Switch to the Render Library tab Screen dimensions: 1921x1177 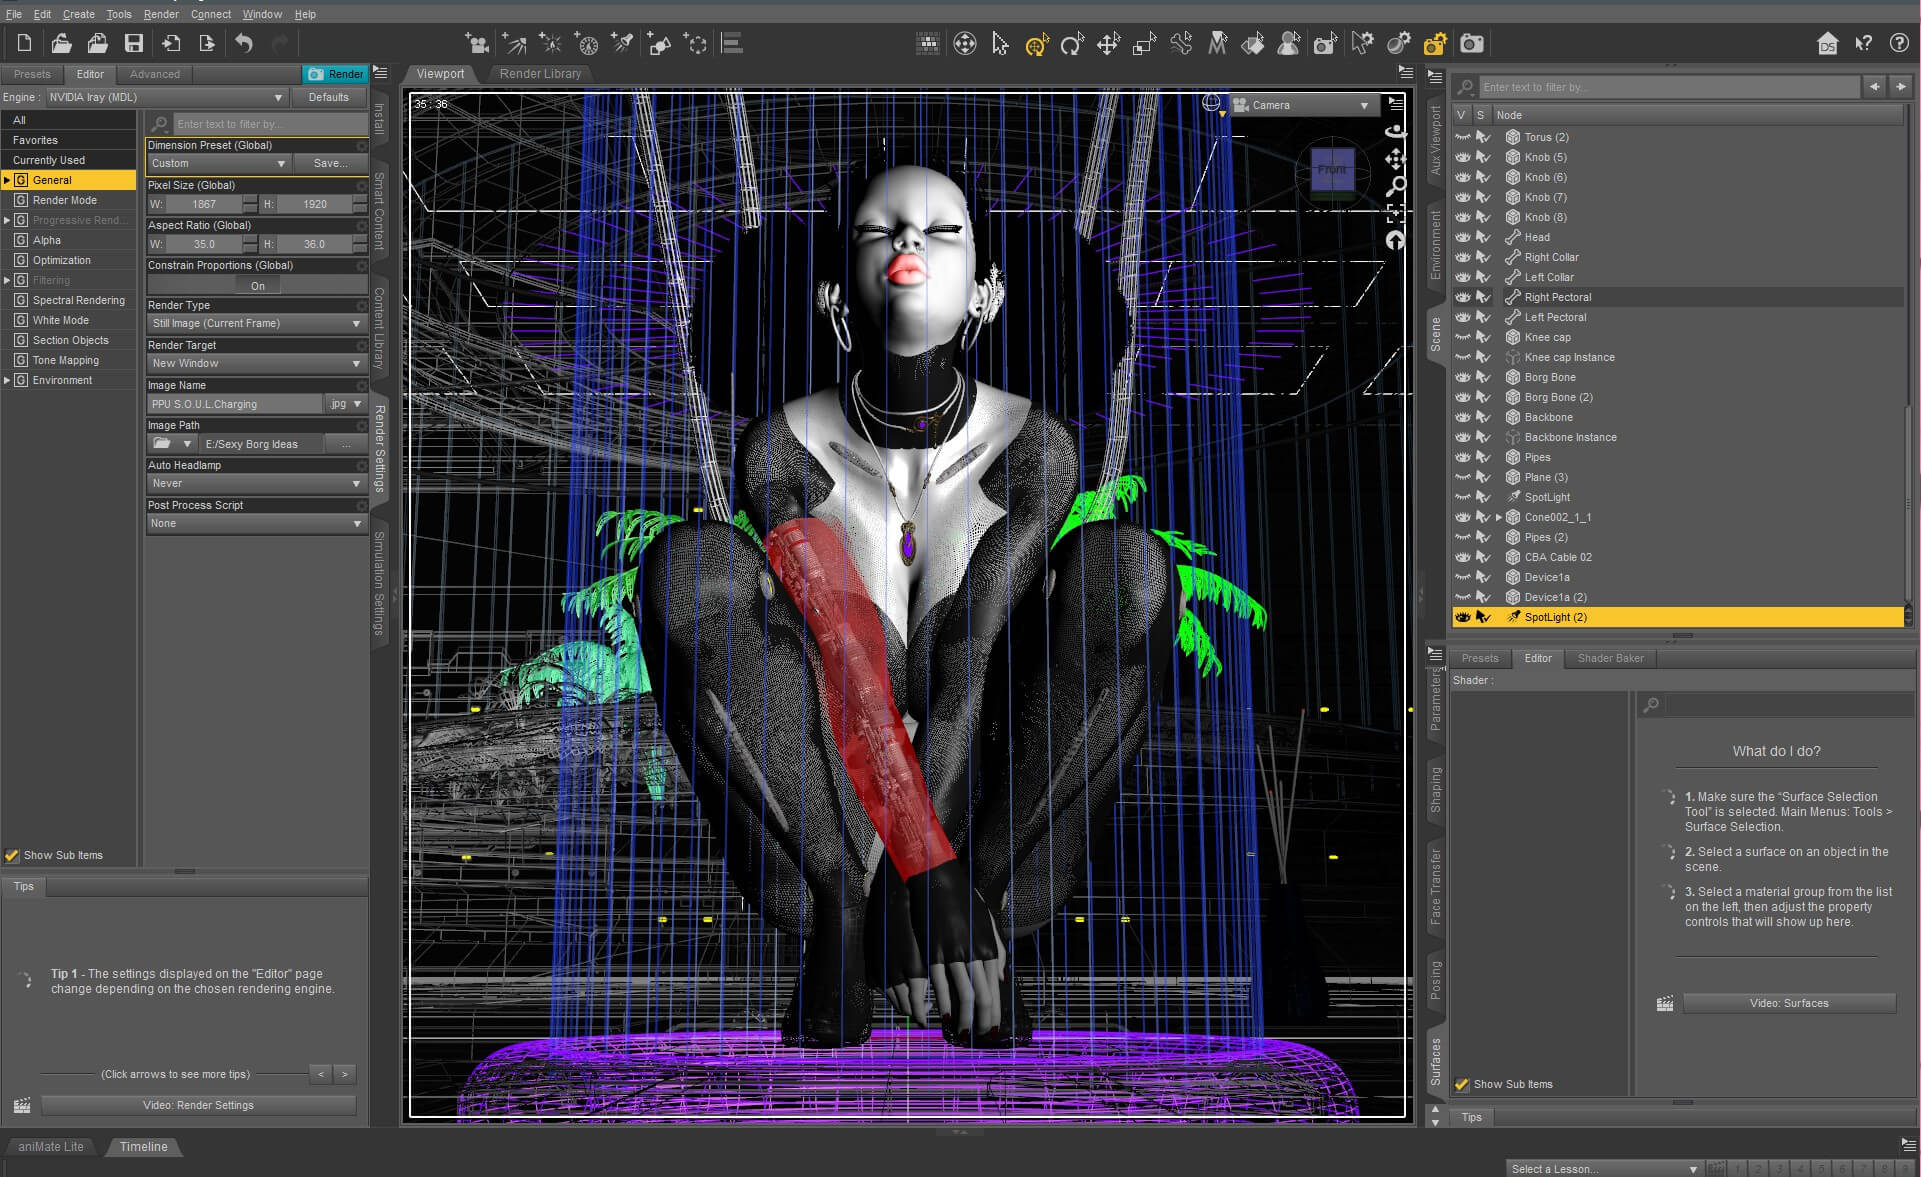point(540,74)
